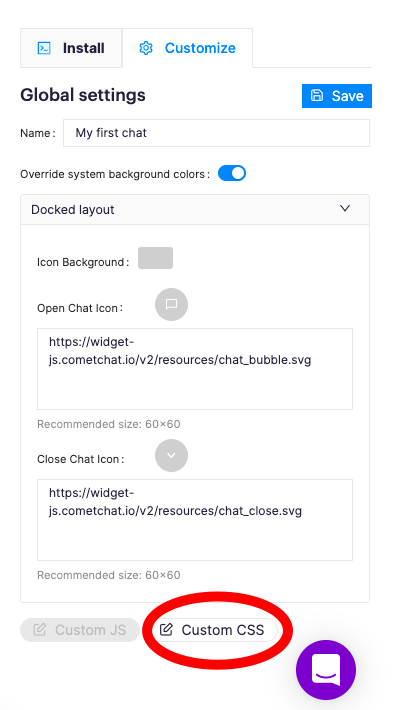This screenshot has width=393, height=710.
Task: Click the Close Chat chevron preview icon
Action: click(x=171, y=456)
